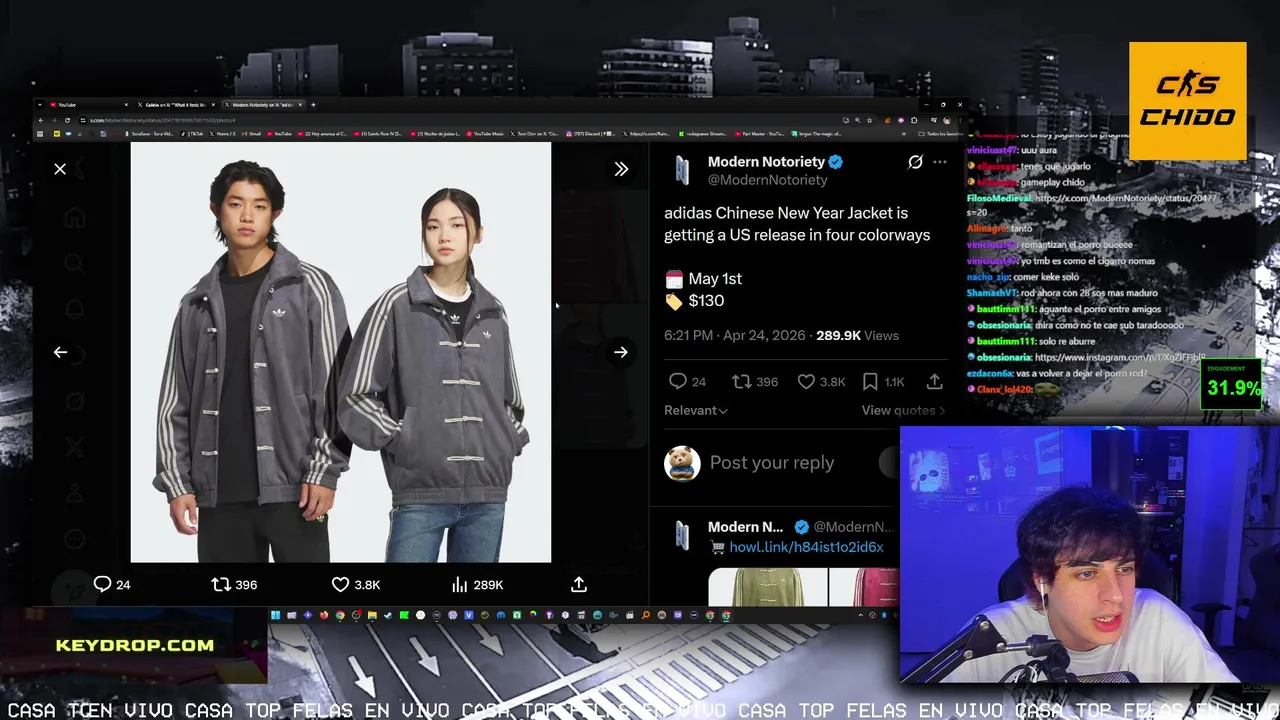Click the 289.9K Views count
This screenshot has height=720, width=1280.
[x=857, y=335]
